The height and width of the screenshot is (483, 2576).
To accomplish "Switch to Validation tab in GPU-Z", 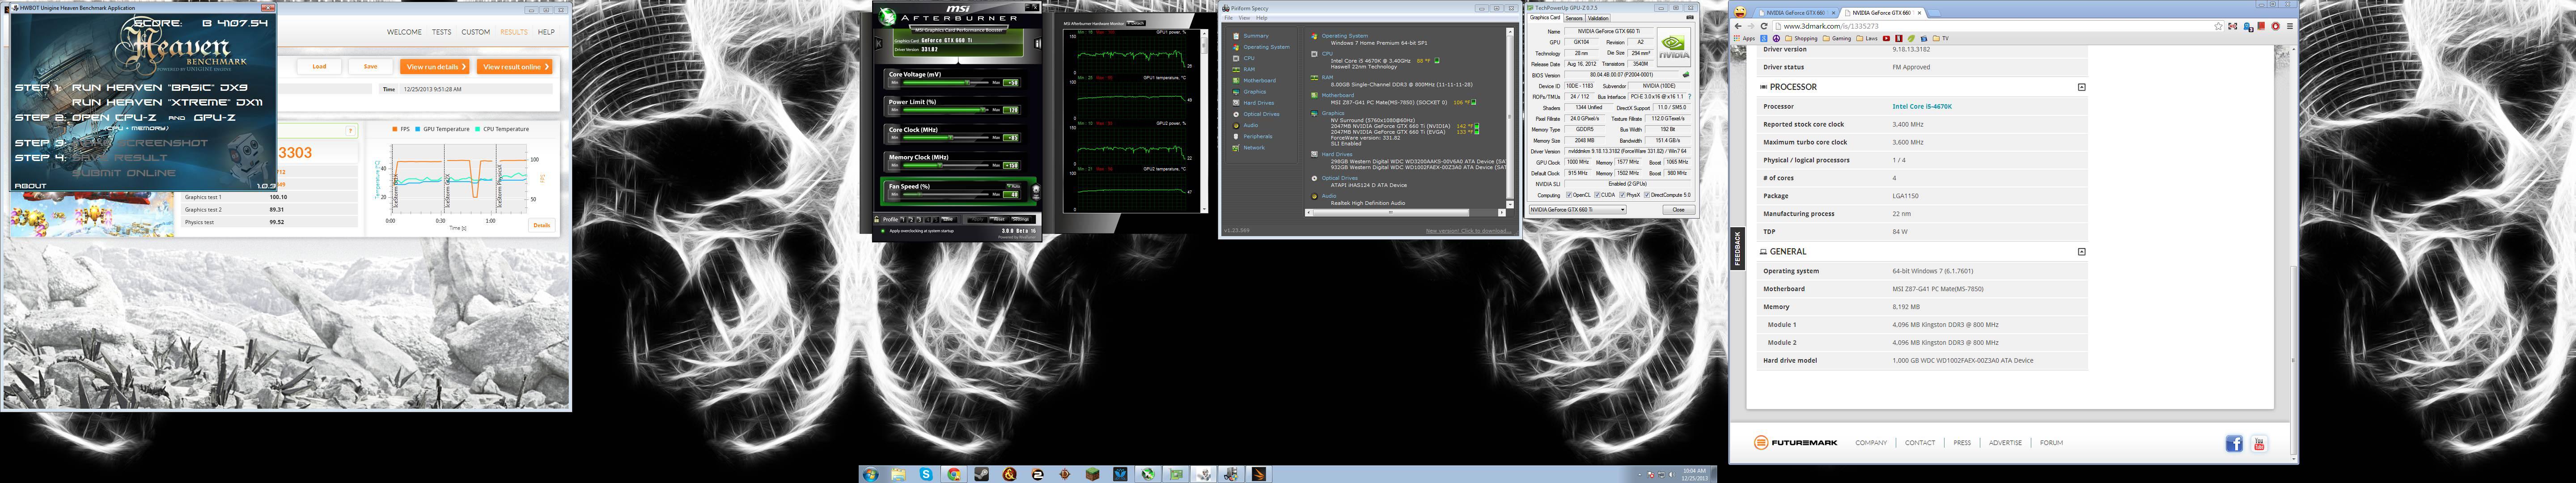I will tap(1599, 18).
